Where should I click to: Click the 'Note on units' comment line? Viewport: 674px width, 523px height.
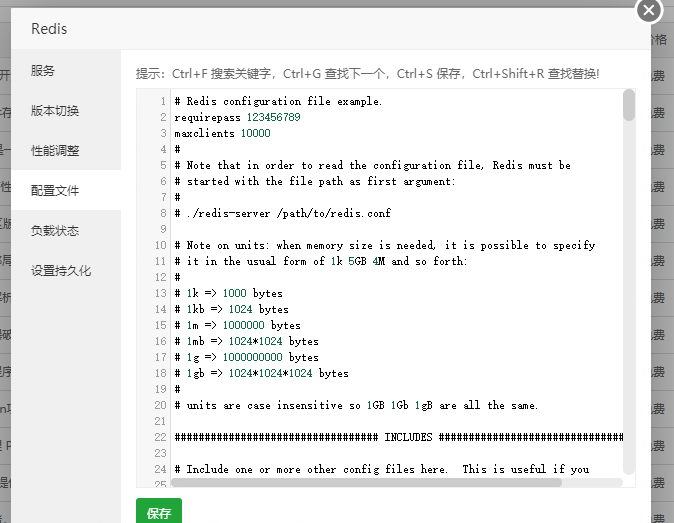(x=385, y=245)
